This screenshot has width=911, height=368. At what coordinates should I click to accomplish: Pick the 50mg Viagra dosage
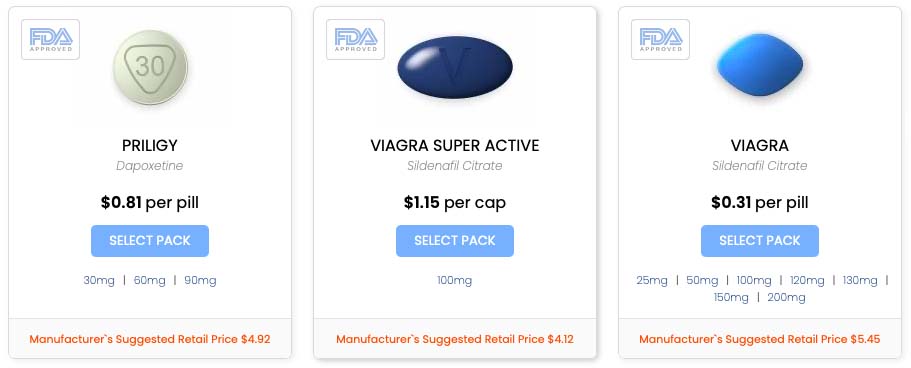pos(702,281)
